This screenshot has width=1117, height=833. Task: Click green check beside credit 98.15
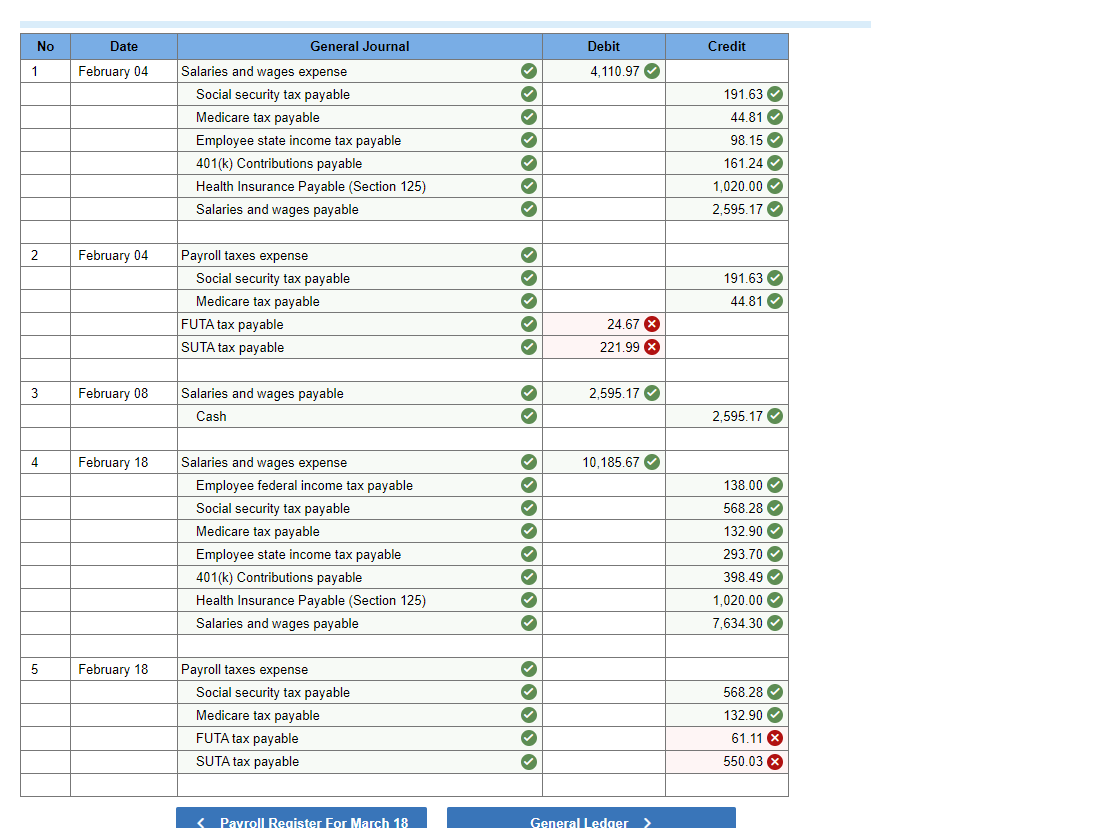[775, 140]
